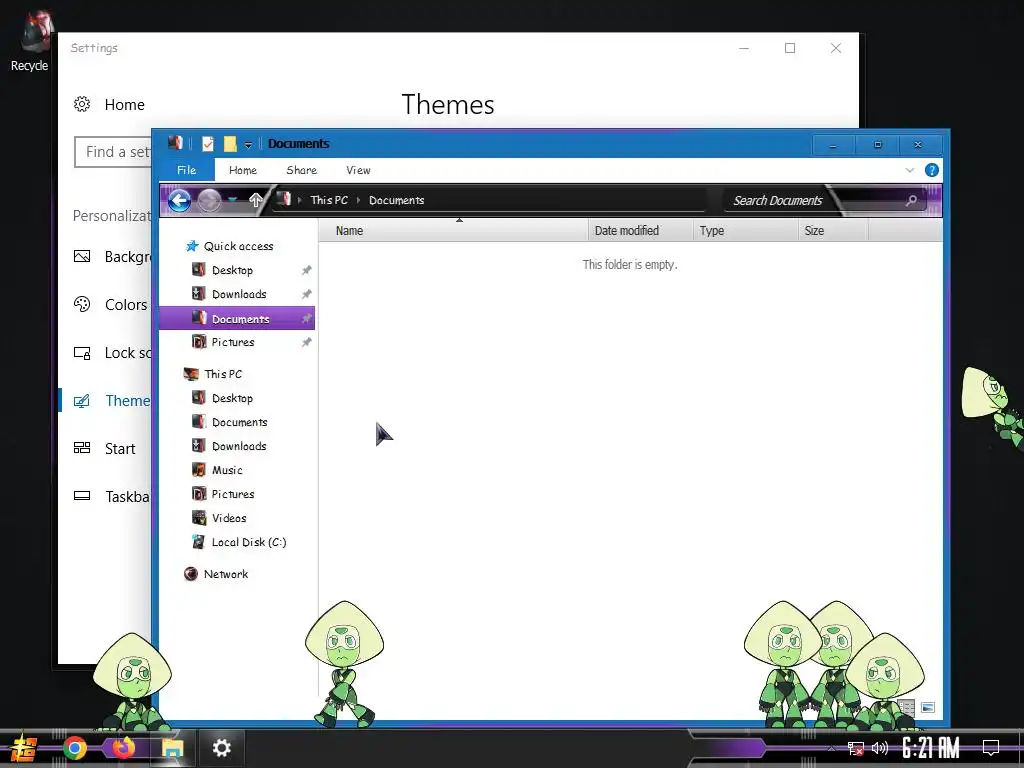Open the File menu tab
The width and height of the screenshot is (1024, 768).
pos(187,170)
